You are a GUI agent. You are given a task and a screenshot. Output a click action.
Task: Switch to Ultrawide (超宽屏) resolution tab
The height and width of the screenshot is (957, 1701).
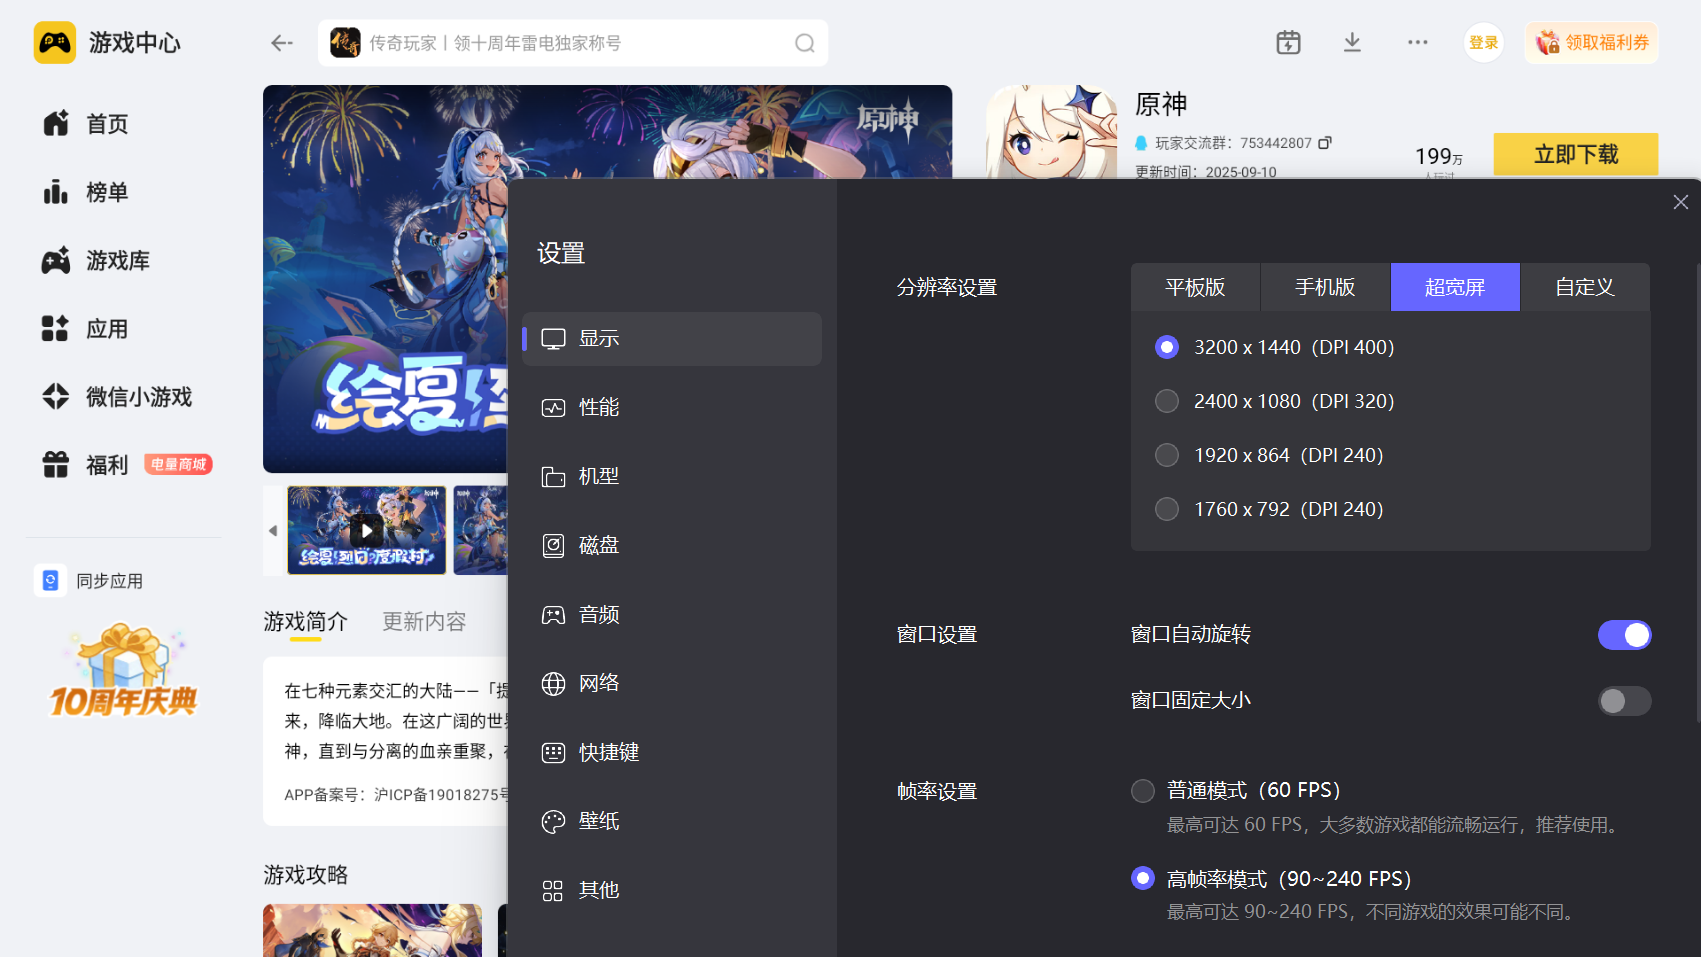pos(1455,287)
